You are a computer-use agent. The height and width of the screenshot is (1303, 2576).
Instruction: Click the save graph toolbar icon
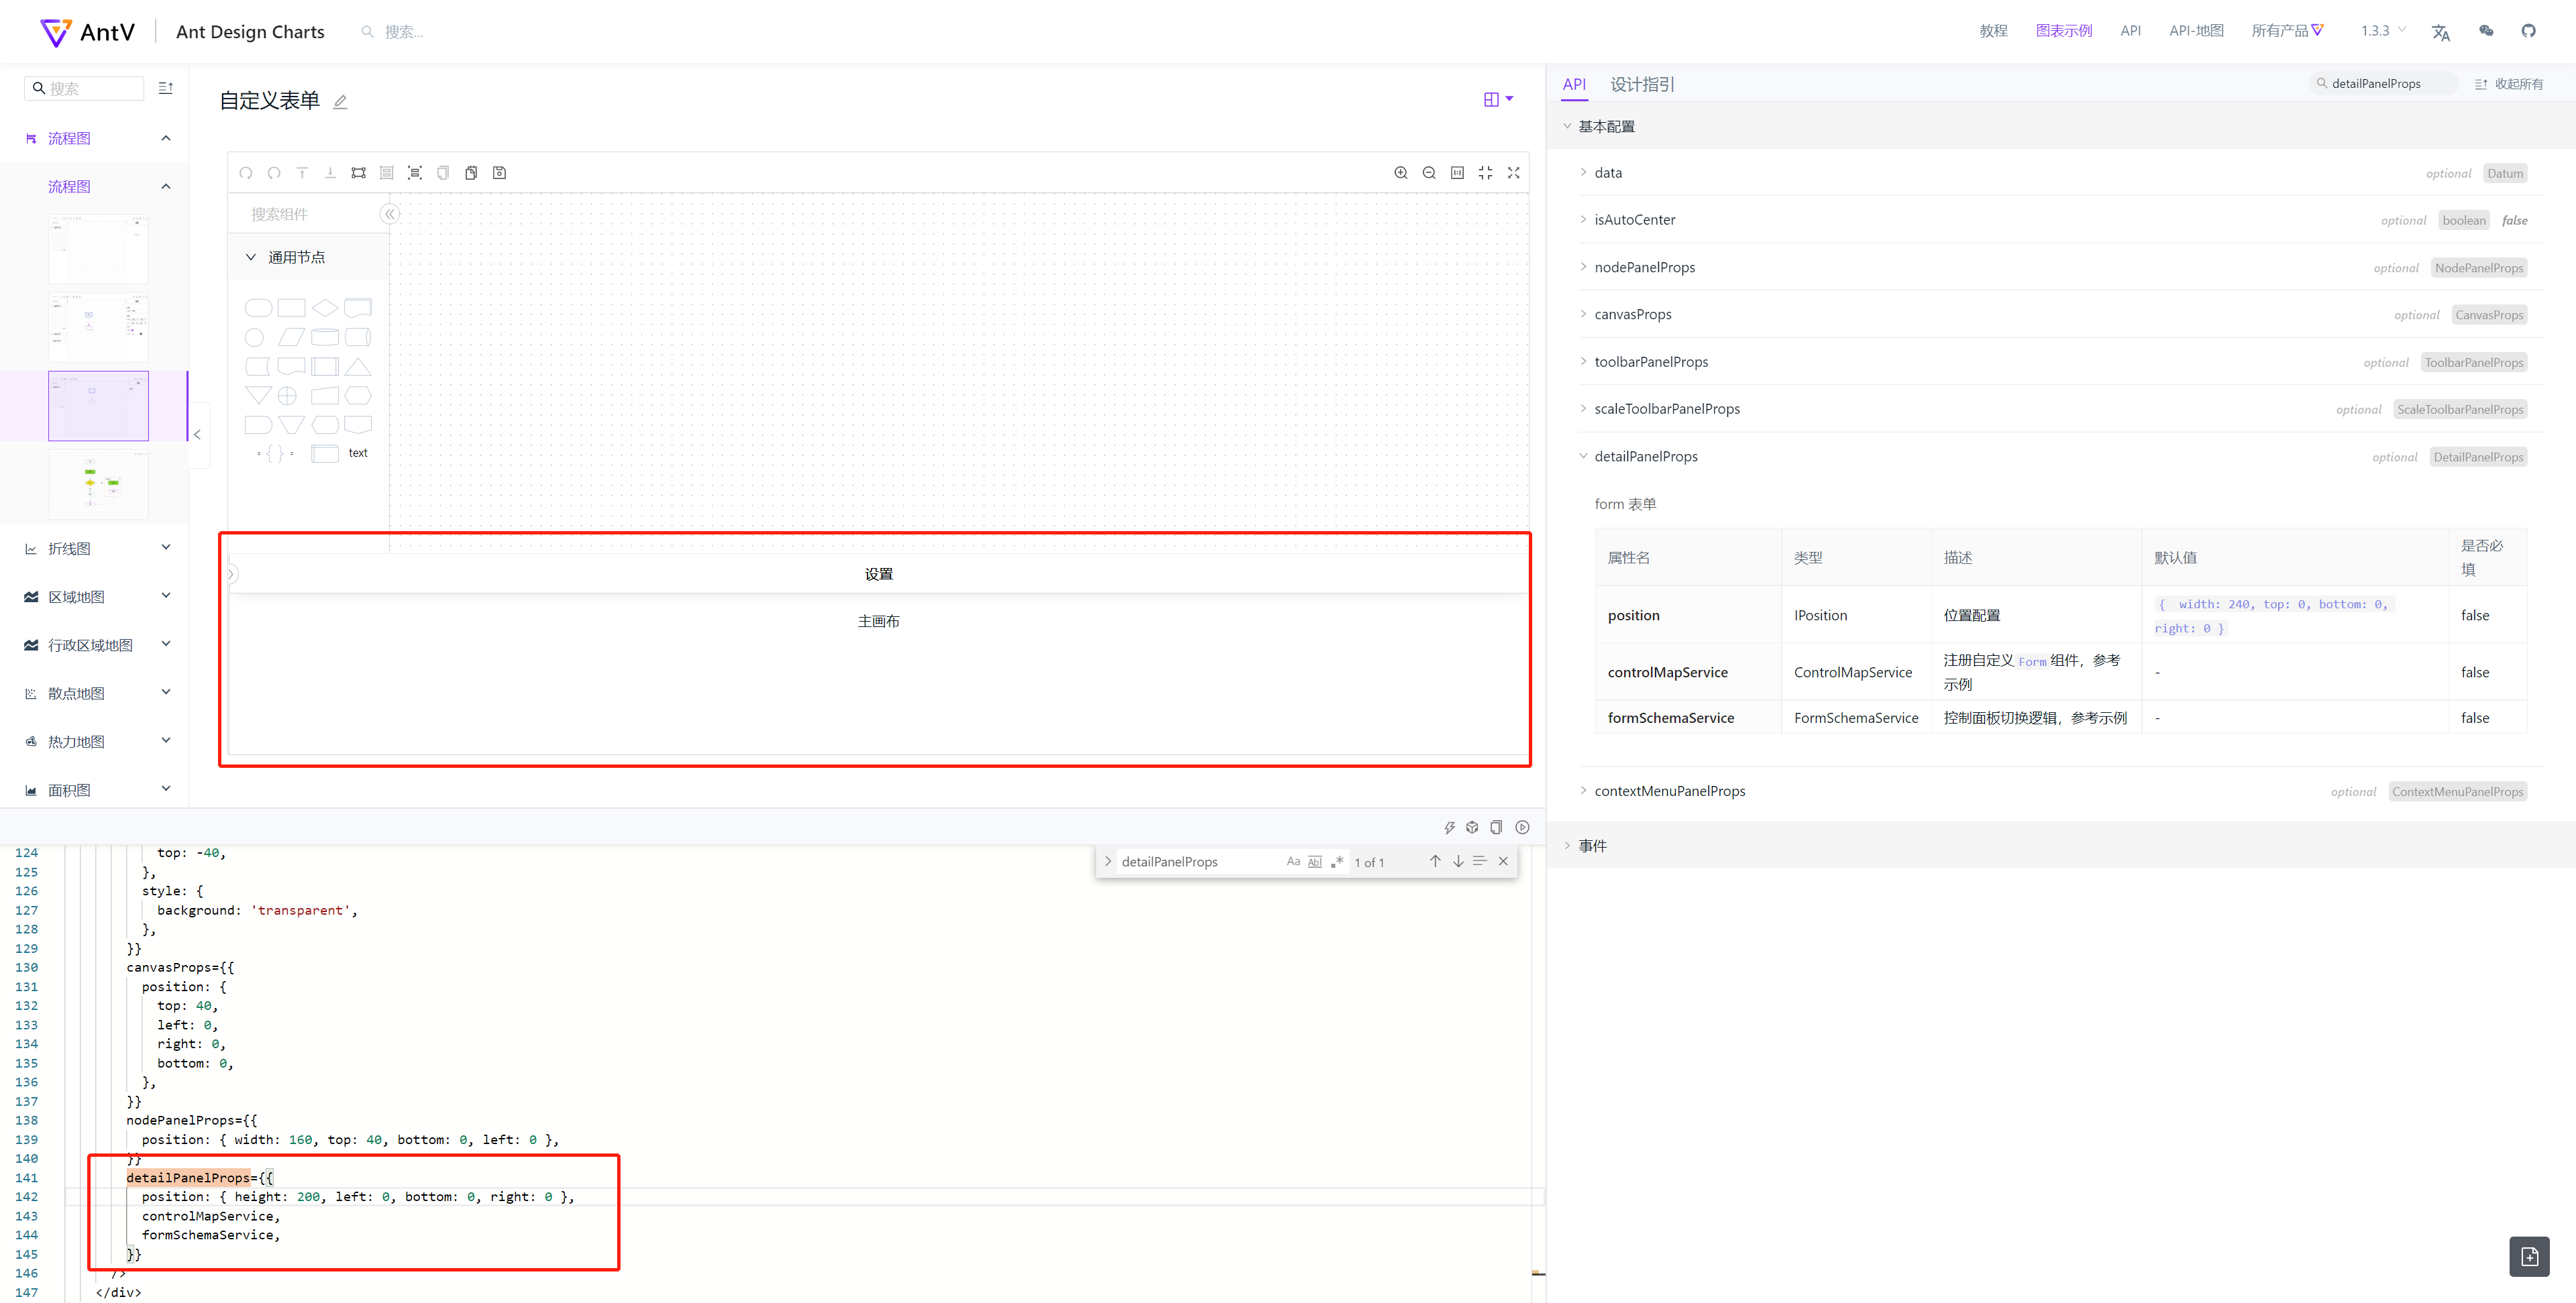500,173
